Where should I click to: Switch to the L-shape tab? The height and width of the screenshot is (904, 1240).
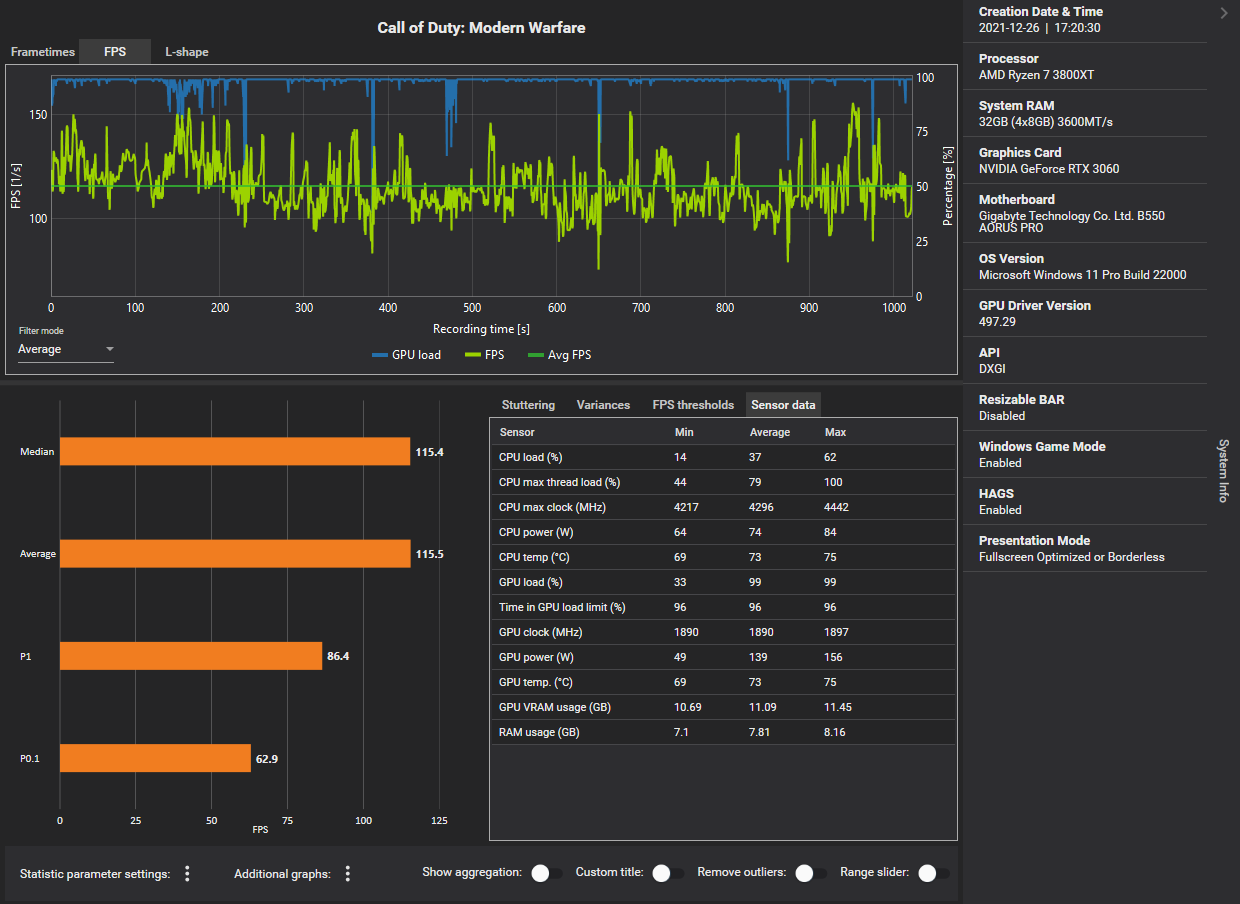[x=187, y=52]
